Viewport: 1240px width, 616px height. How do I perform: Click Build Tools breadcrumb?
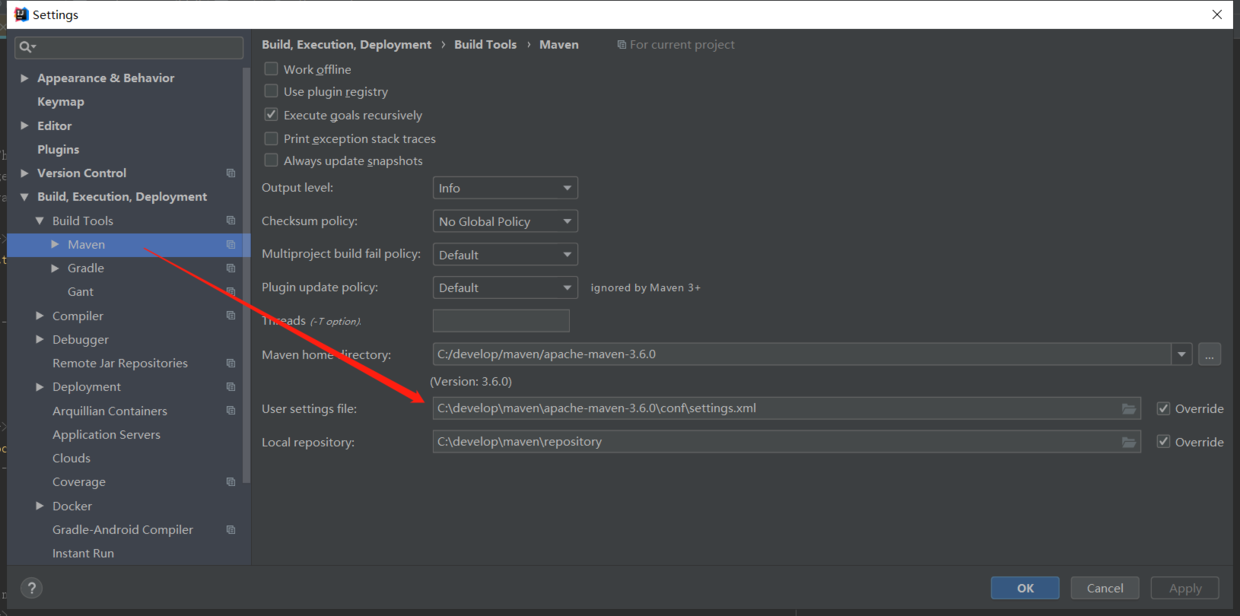[x=486, y=45]
